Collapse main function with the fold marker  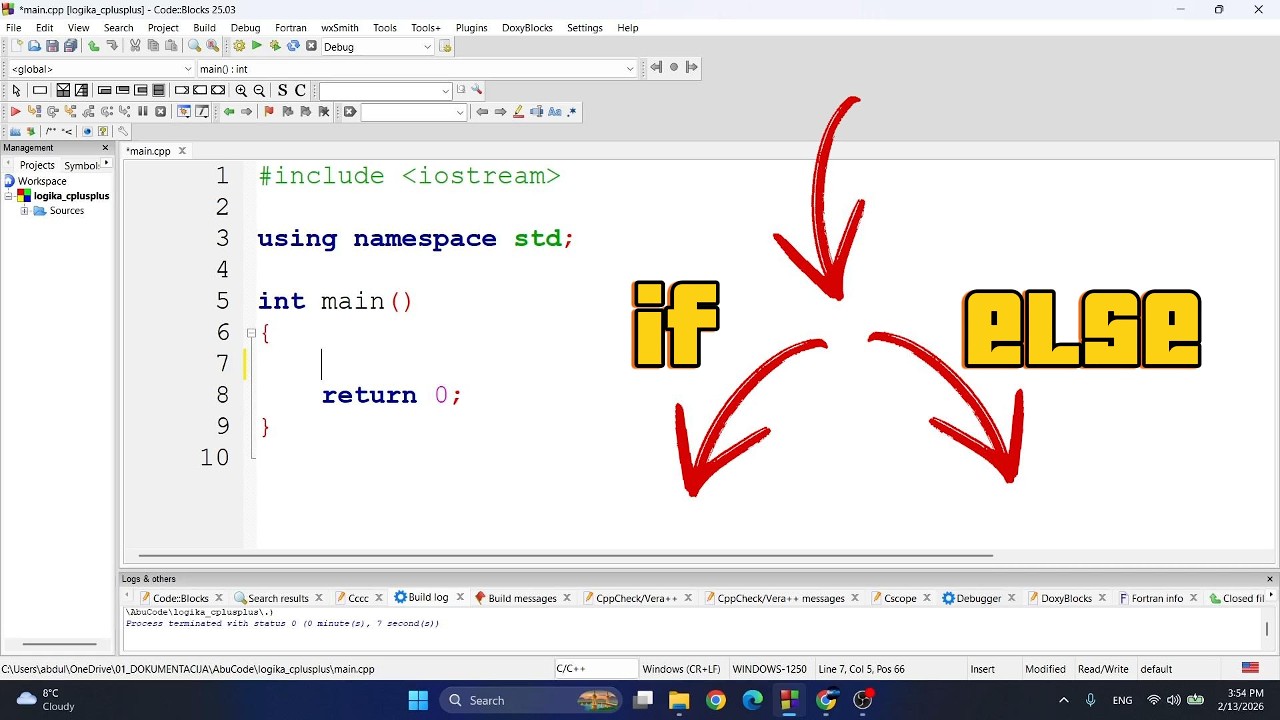[x=251, y=333]
